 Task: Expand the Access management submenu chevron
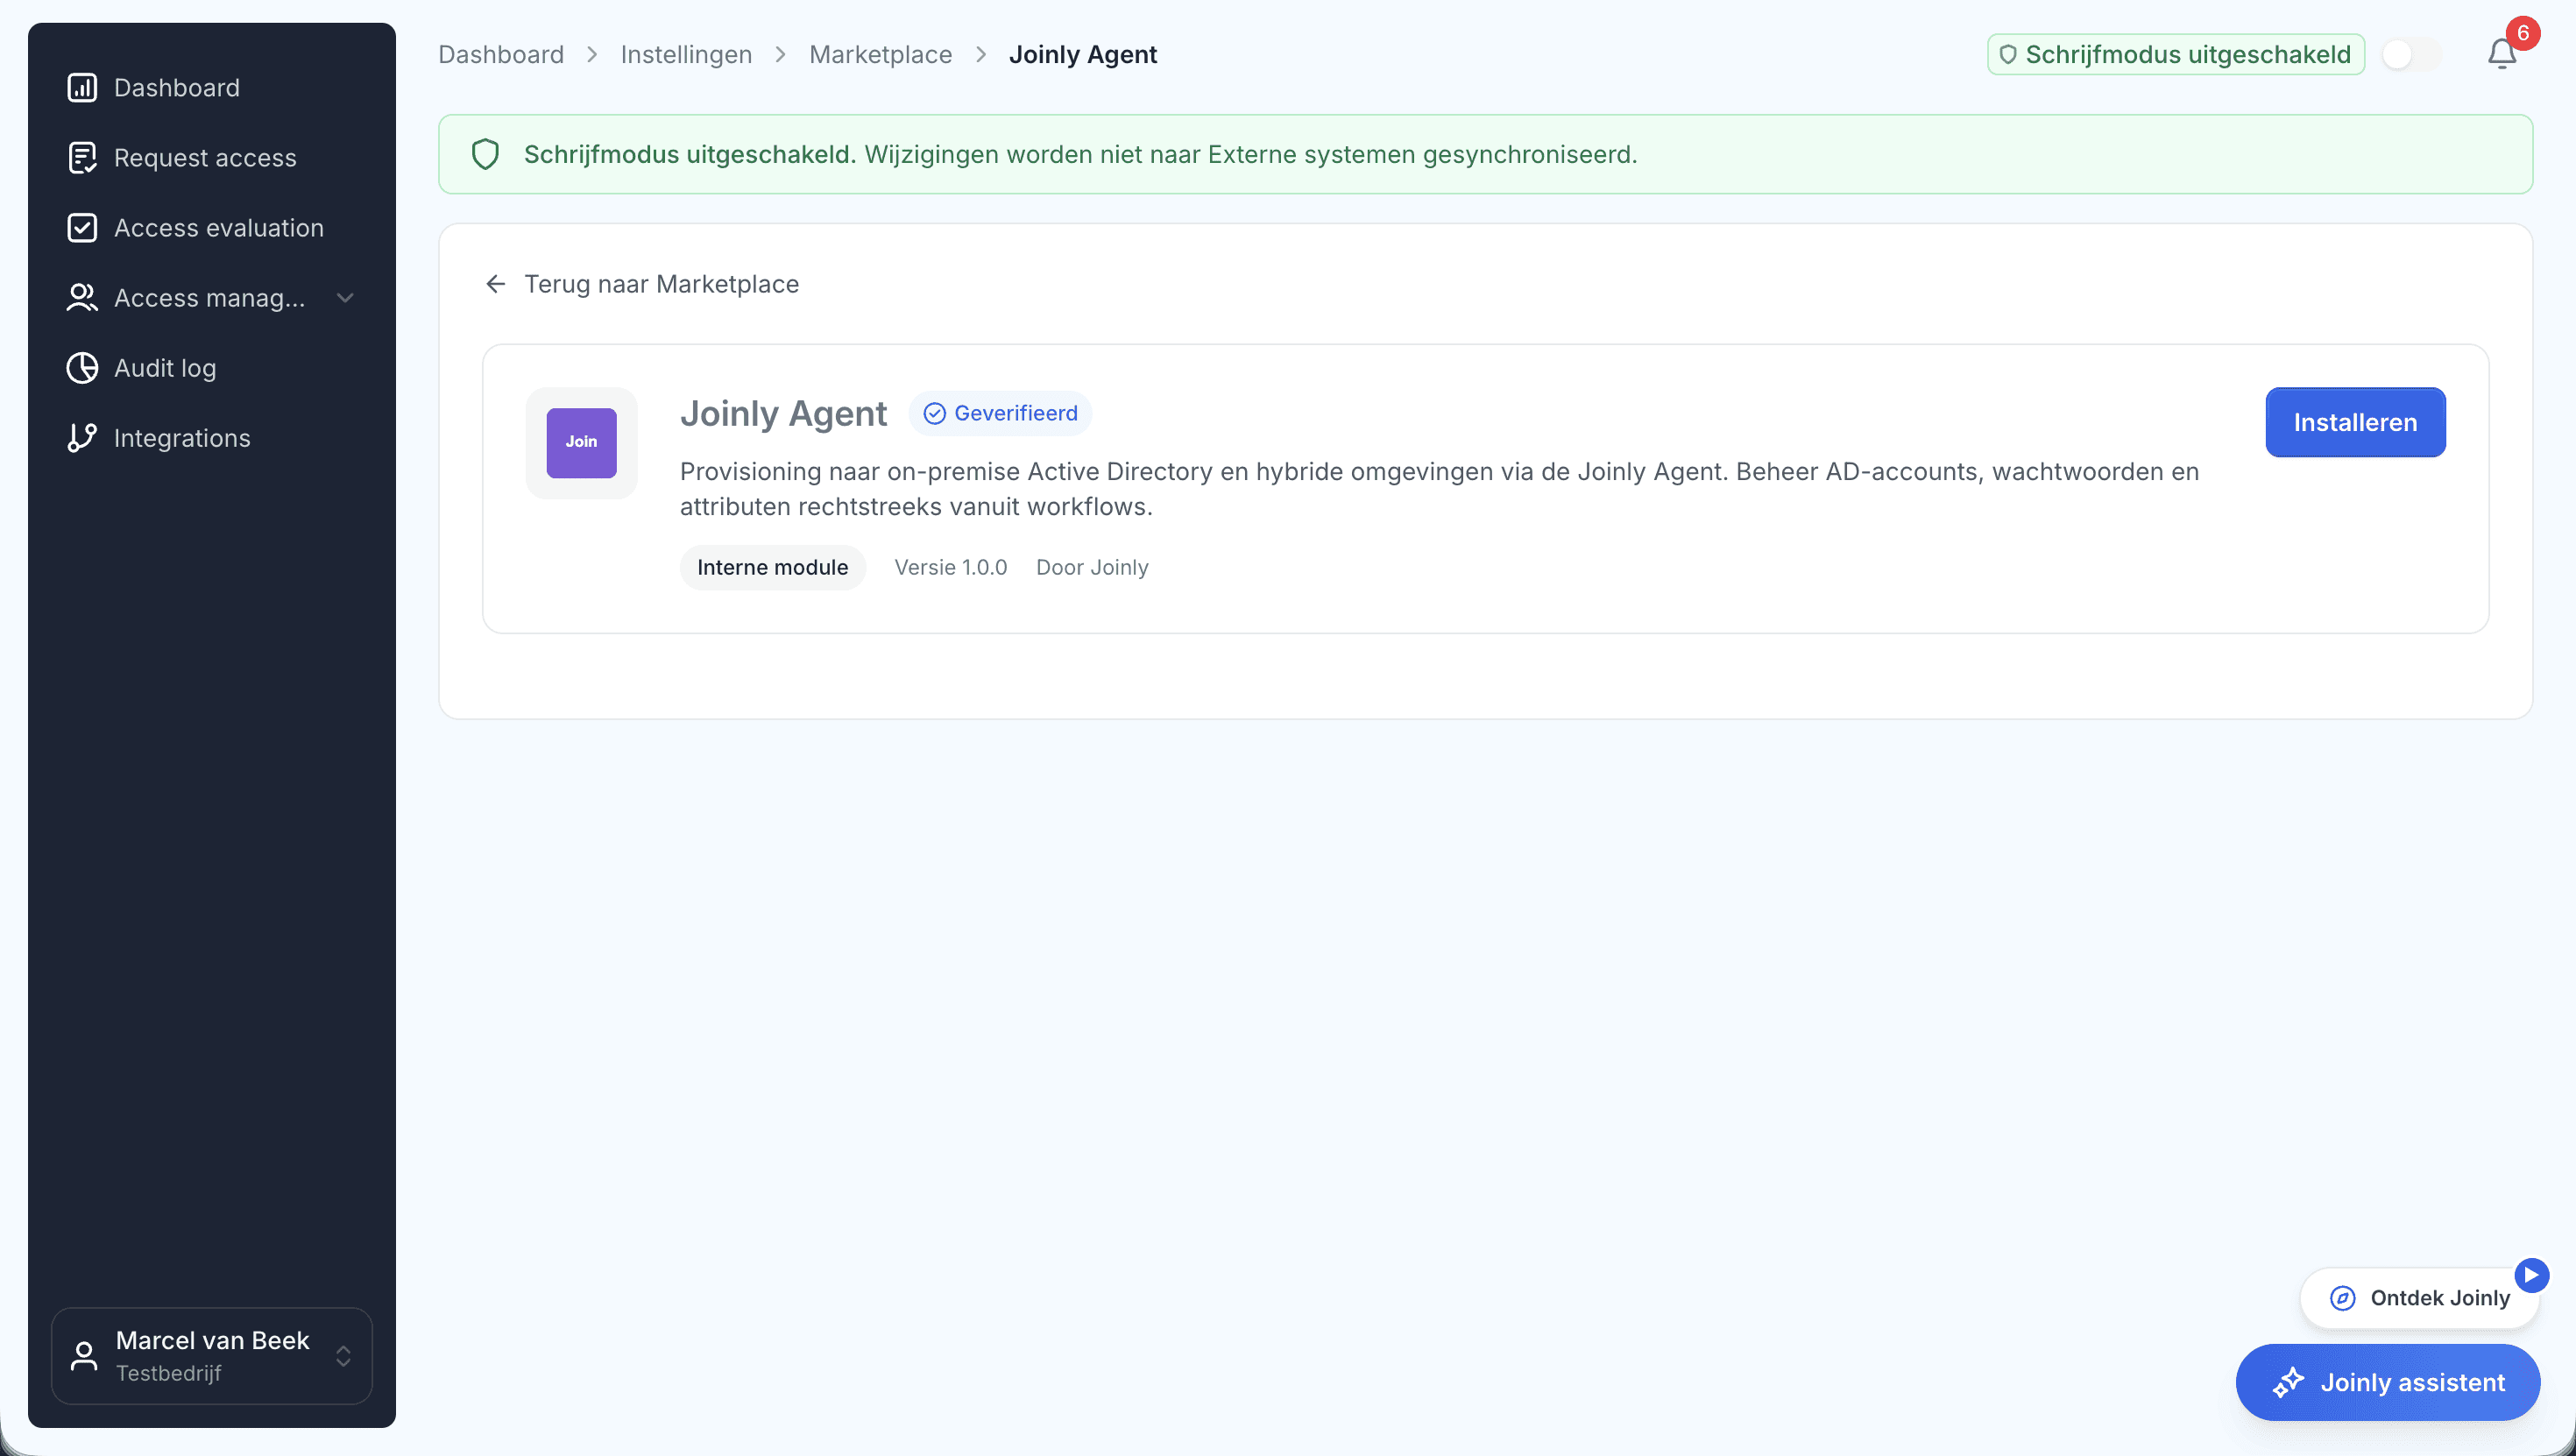tap(345, 298)
